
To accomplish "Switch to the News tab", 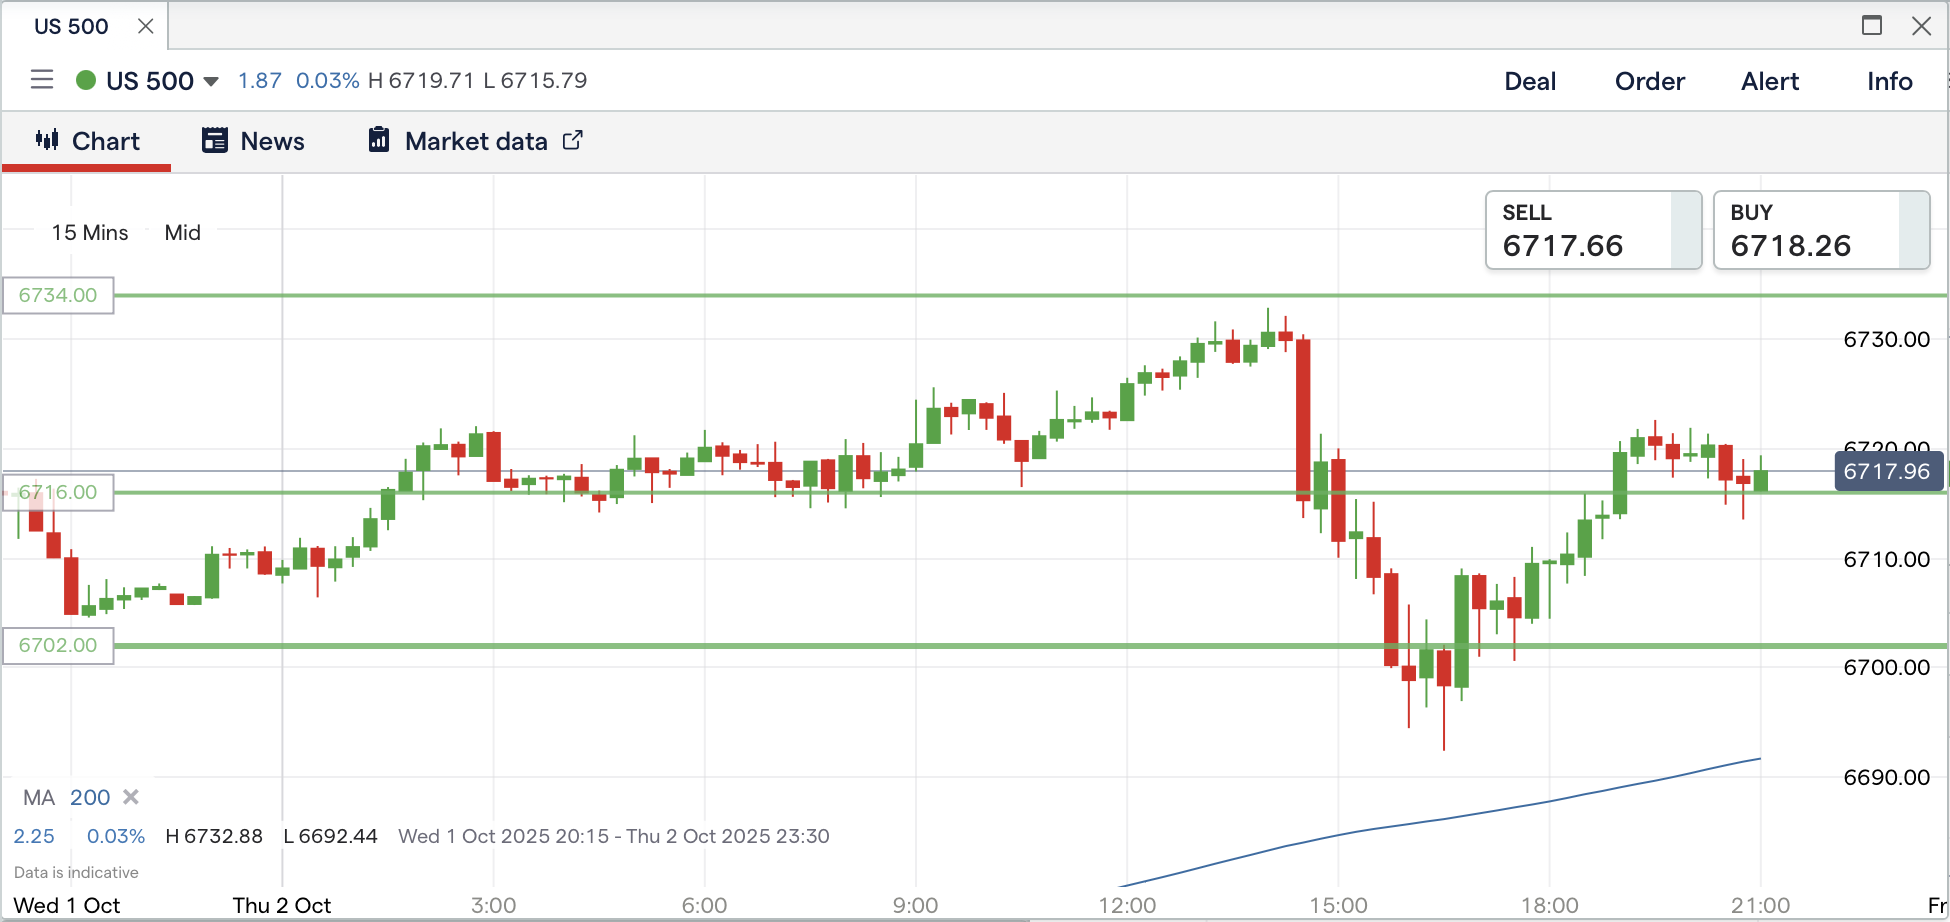I will pos(254,141).
